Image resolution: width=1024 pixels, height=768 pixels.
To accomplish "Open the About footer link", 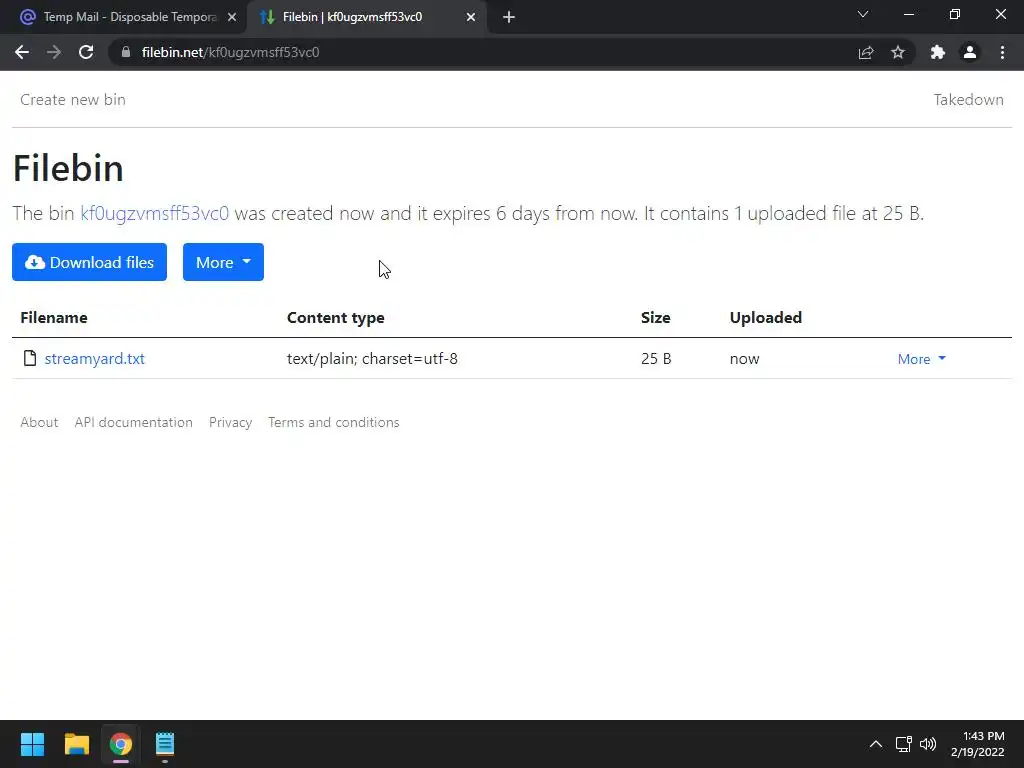I will click(39, 422).
